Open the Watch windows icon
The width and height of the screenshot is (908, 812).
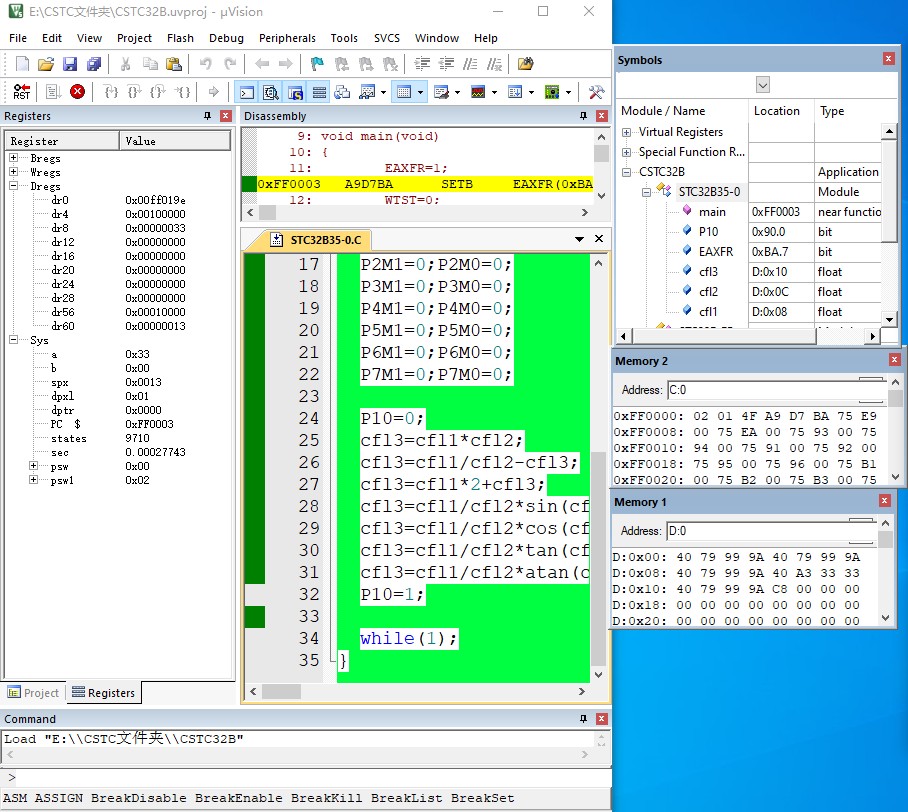click(367, 92)
